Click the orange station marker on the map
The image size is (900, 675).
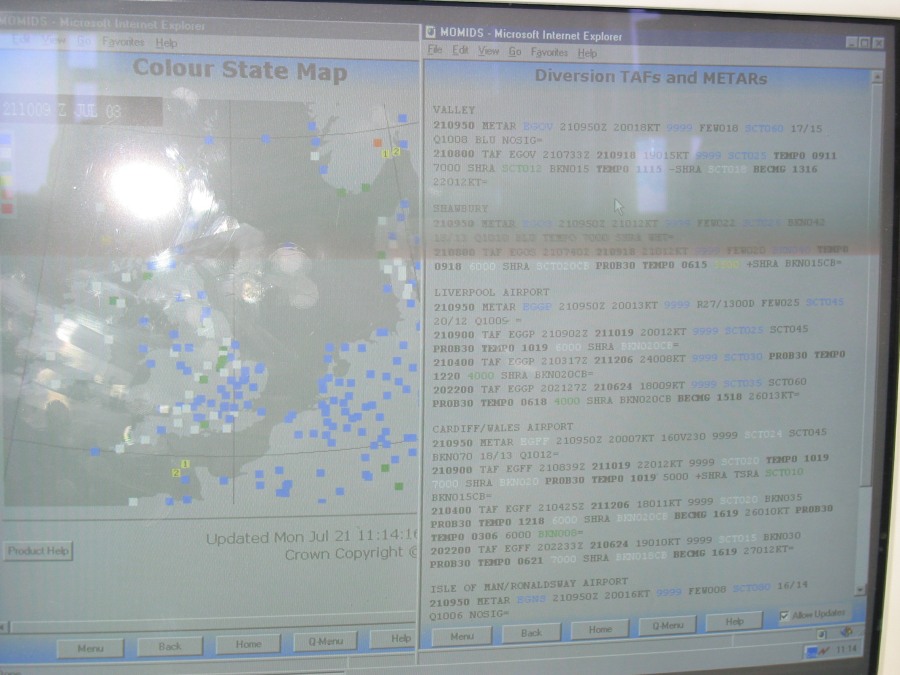tap(377, 142)
